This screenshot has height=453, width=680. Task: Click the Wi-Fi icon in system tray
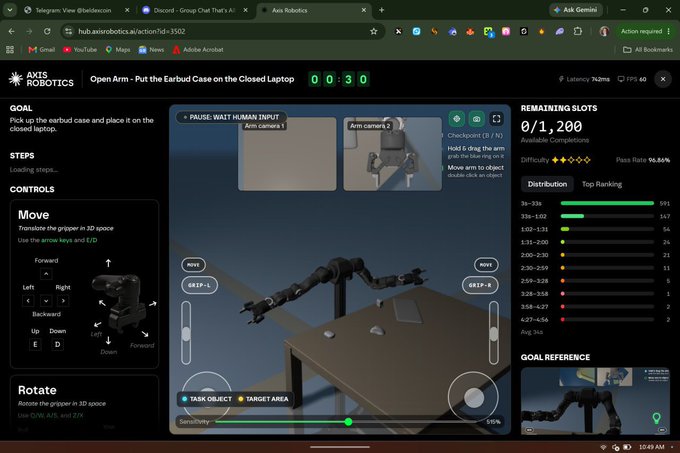(603, 447)
